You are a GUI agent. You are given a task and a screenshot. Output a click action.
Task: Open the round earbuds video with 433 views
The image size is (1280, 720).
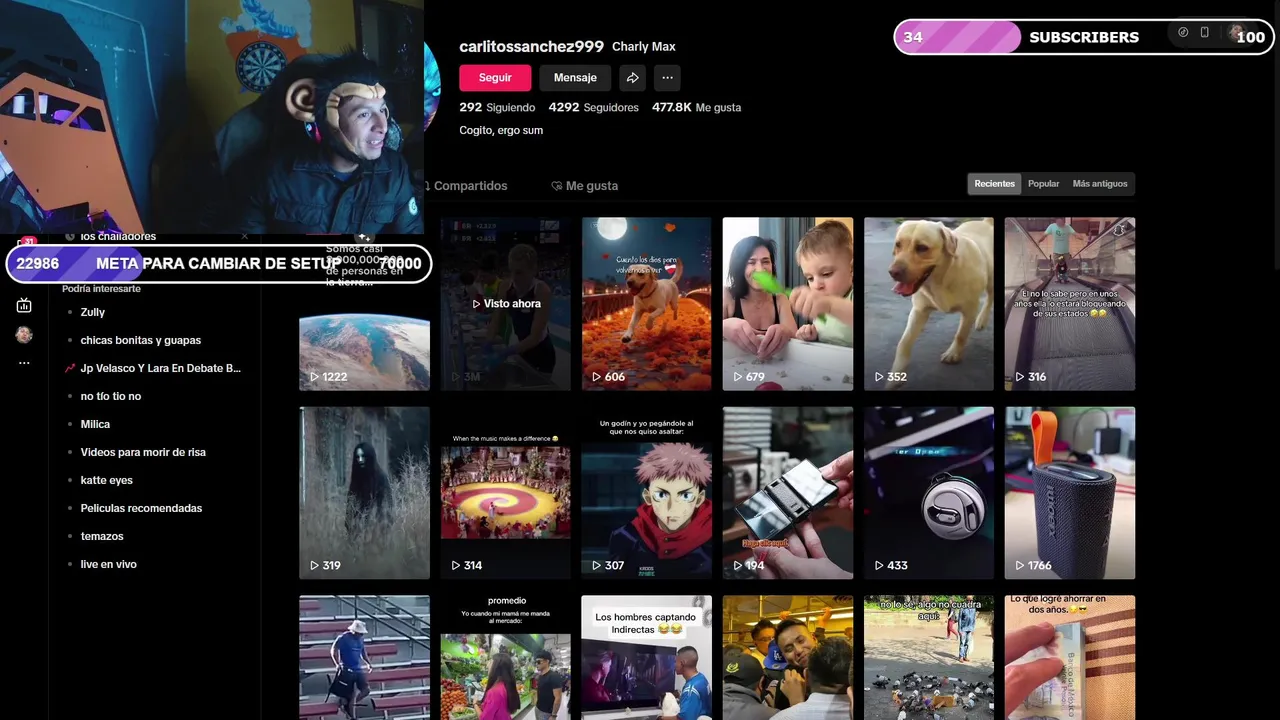pyautogui.click(x=929, y=493)
